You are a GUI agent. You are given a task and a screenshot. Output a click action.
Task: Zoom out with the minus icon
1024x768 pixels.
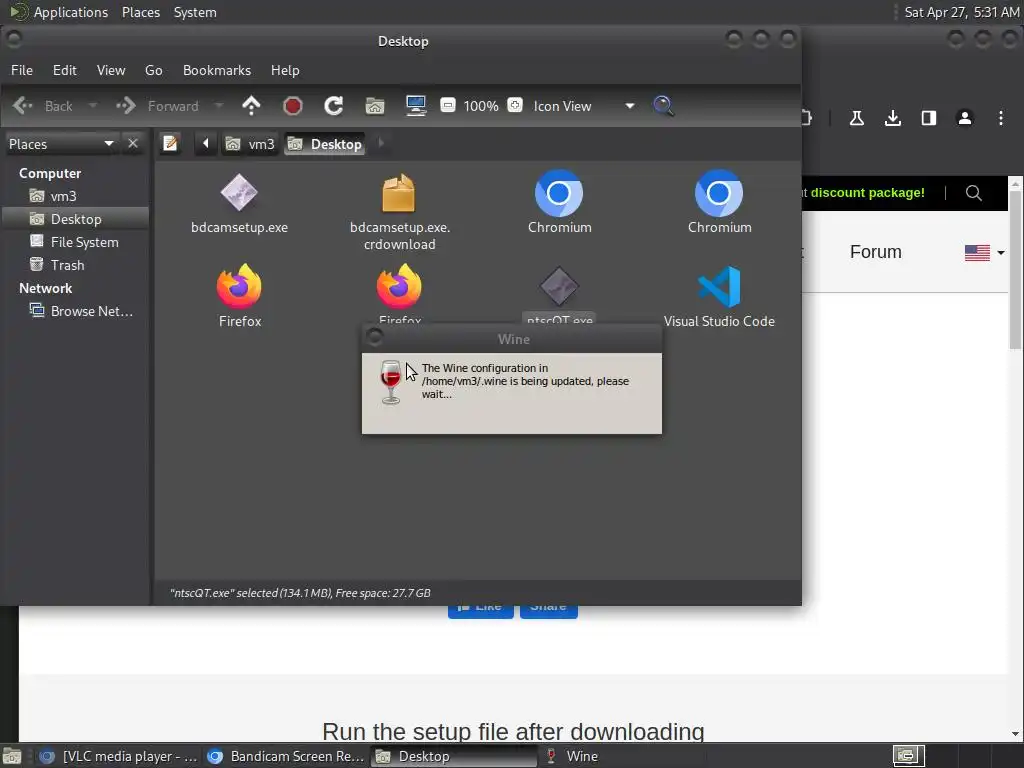tap(448, 105)
